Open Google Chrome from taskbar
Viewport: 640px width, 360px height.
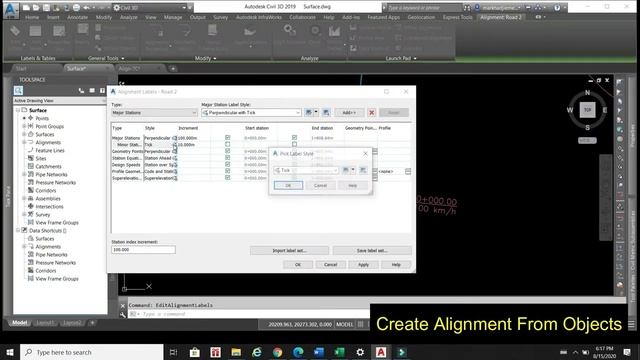point(278,352)
